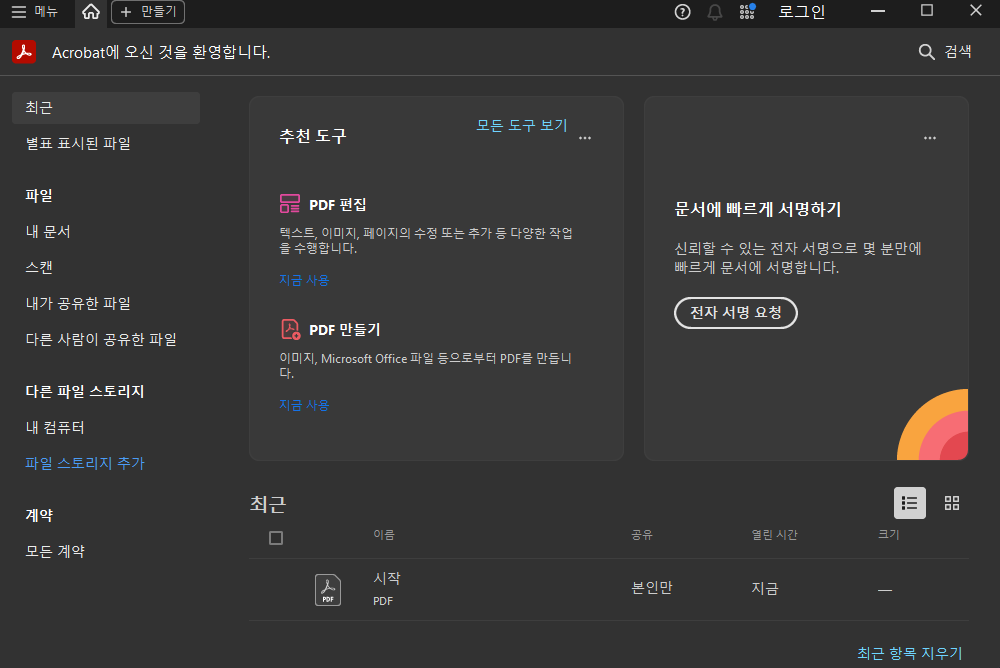Viewport: 1000px width, 668px height.
Task: Open the apps grid icon
Action: pos(747,11)
